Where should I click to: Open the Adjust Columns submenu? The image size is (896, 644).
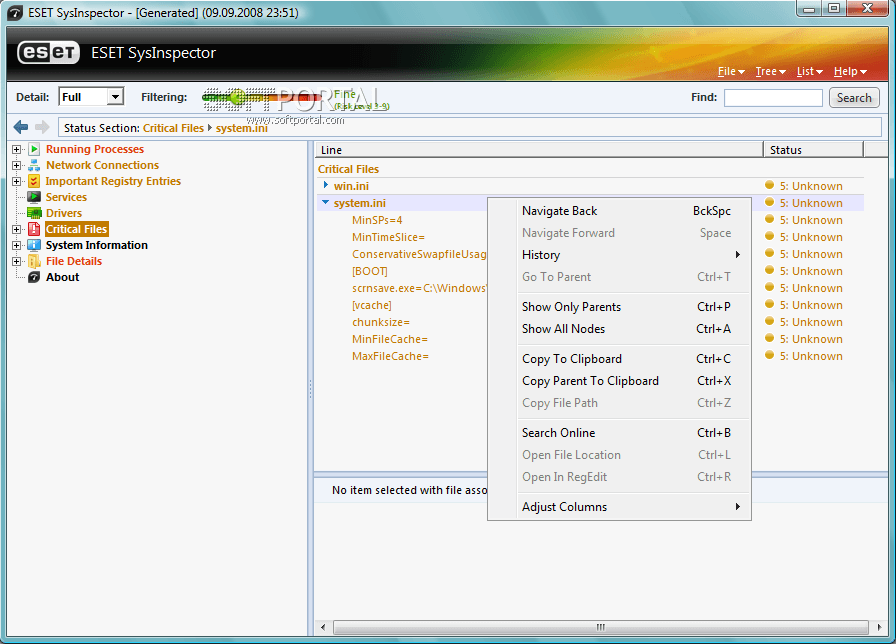(619, 507)
